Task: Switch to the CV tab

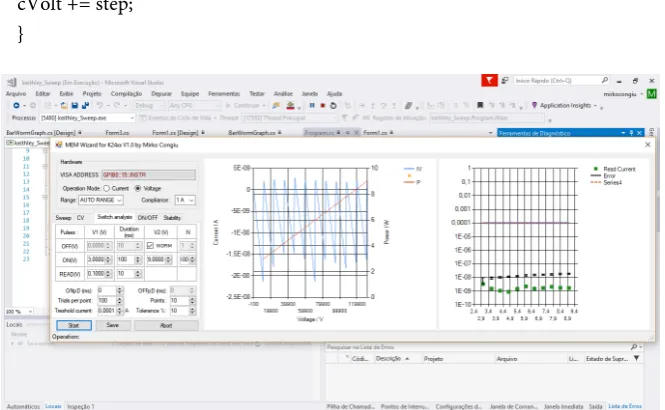Action: coord(81,218)
